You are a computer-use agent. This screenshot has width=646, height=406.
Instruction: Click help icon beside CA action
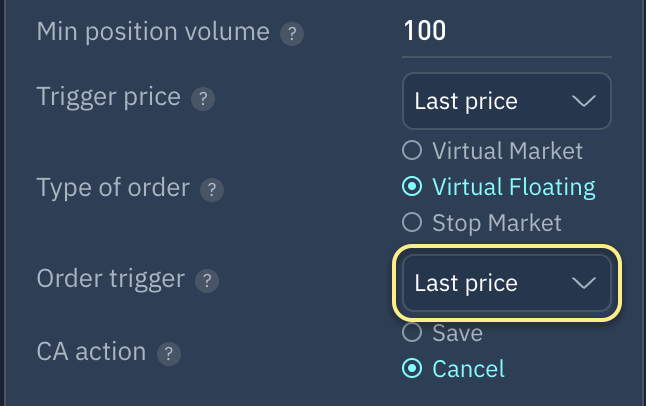coord(169,353)
